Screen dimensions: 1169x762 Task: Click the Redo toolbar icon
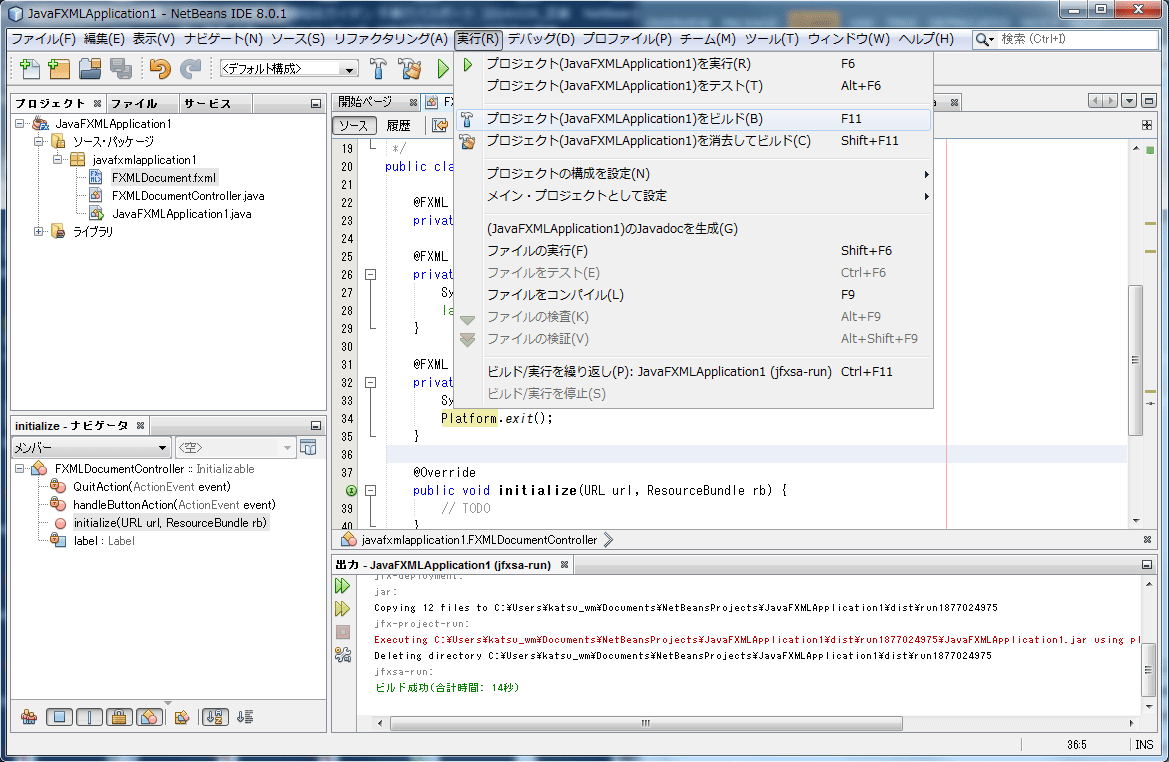click(x=191, y=69)
